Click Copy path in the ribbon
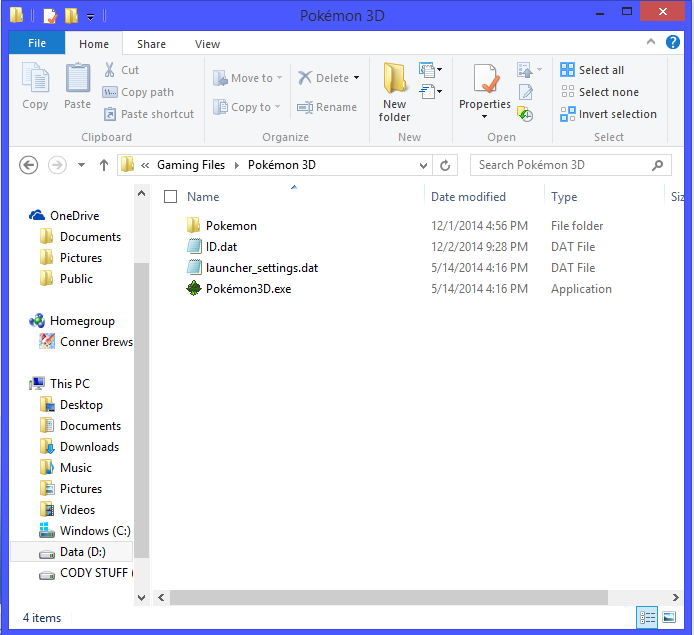 pos(138,92)
